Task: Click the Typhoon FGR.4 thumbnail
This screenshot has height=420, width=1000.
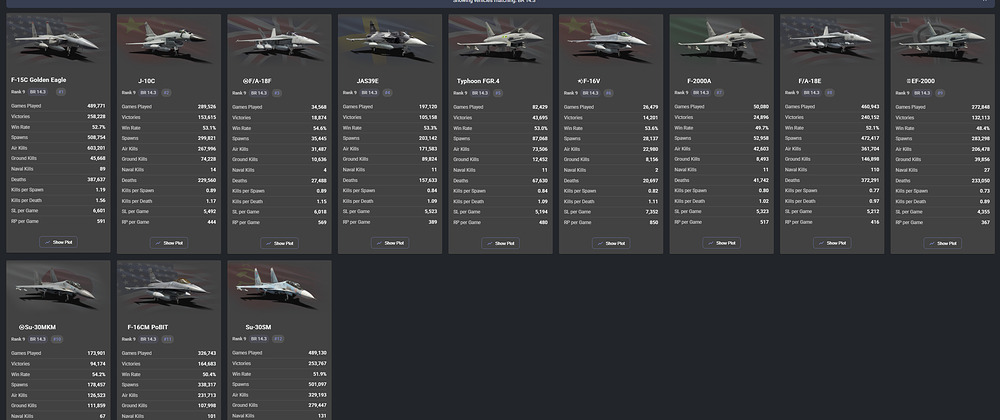Action: coord(501,40)
